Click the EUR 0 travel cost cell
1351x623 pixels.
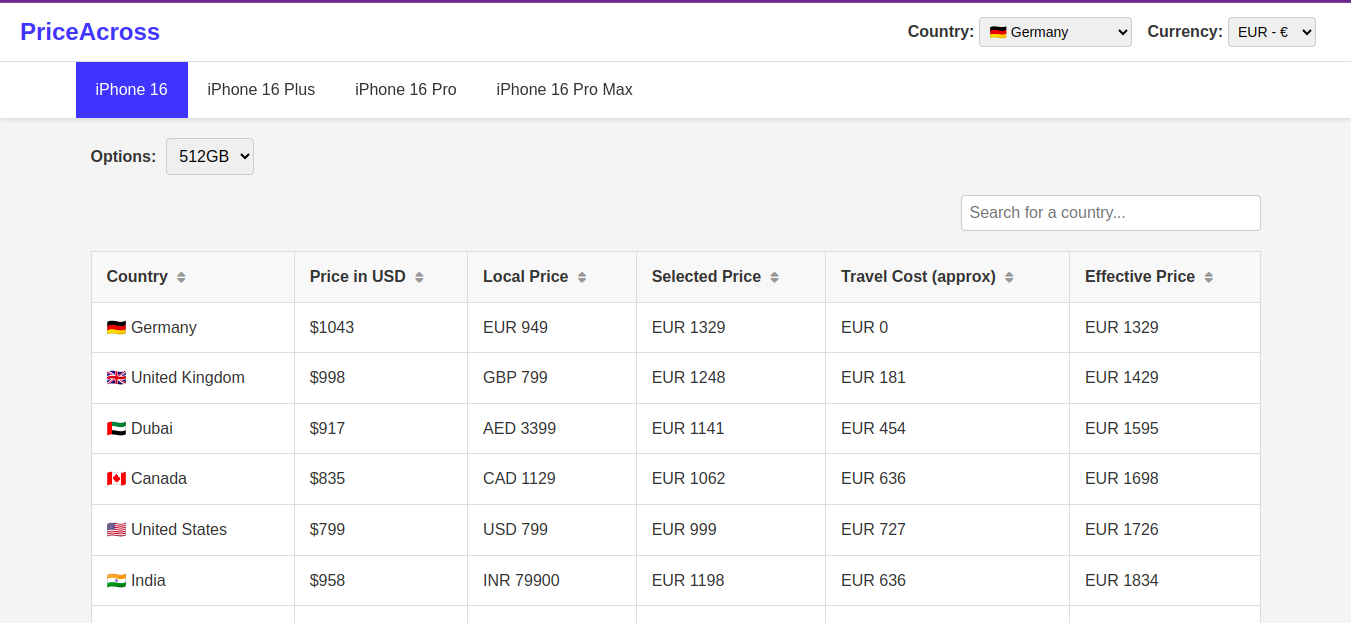click(x=948, y=328)
